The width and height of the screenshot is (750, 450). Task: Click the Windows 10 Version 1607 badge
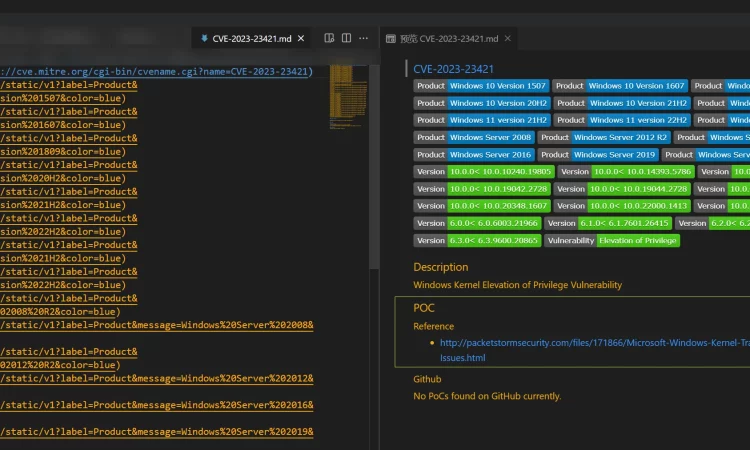620,86
